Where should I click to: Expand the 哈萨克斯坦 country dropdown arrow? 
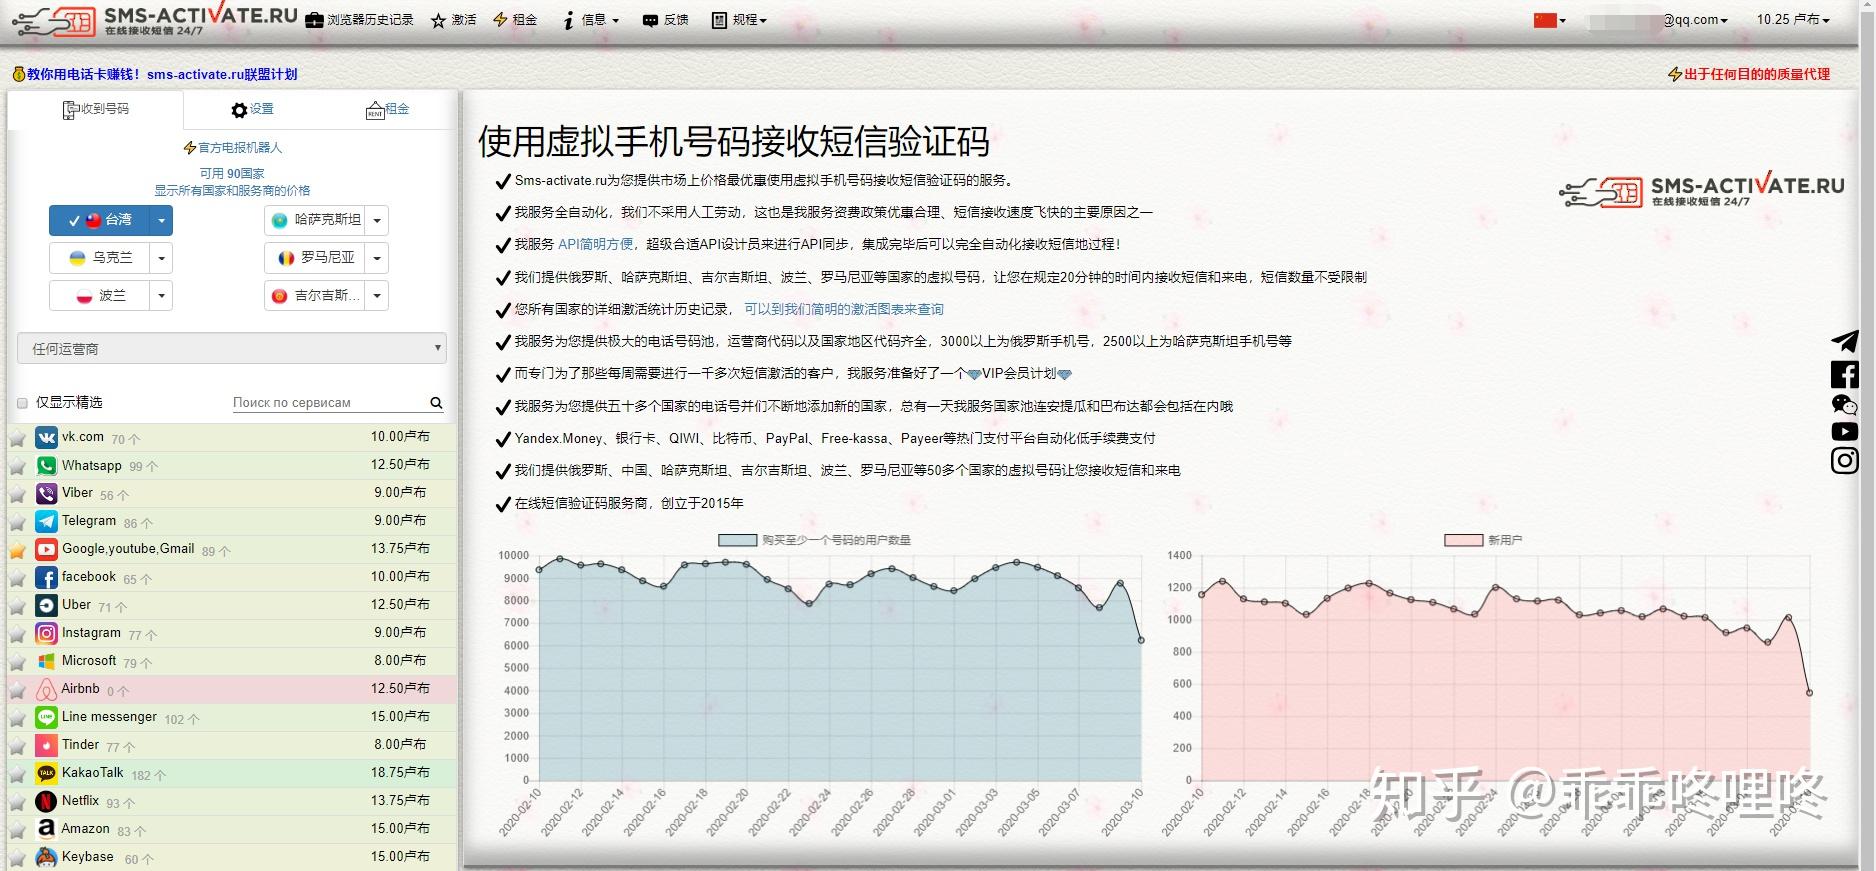377,220
